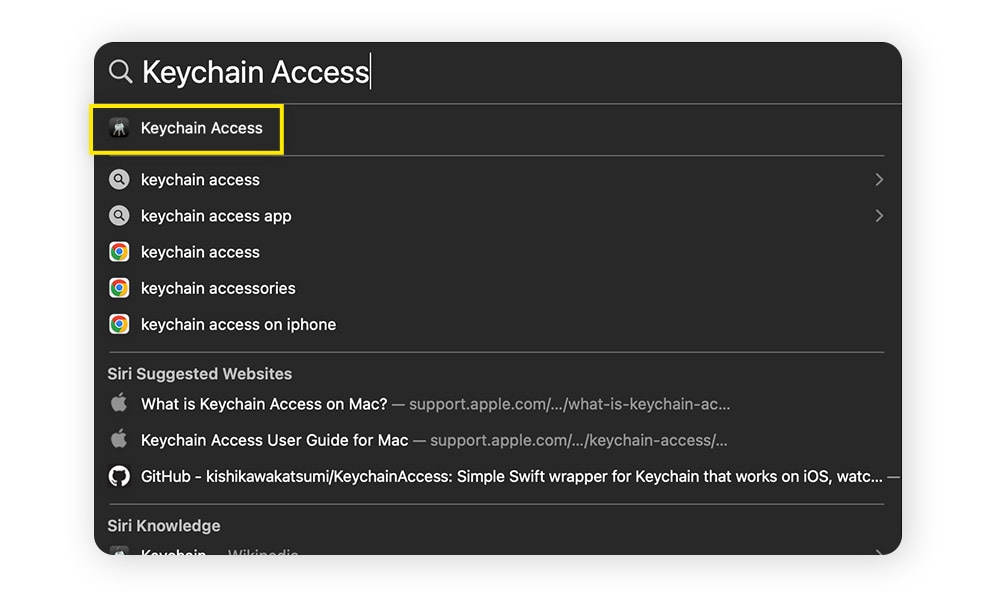Screen dimensions: 1000x600
Task: Select keychain accessories suggestion text
Action: pyautogui.click(x=218, y=288)
